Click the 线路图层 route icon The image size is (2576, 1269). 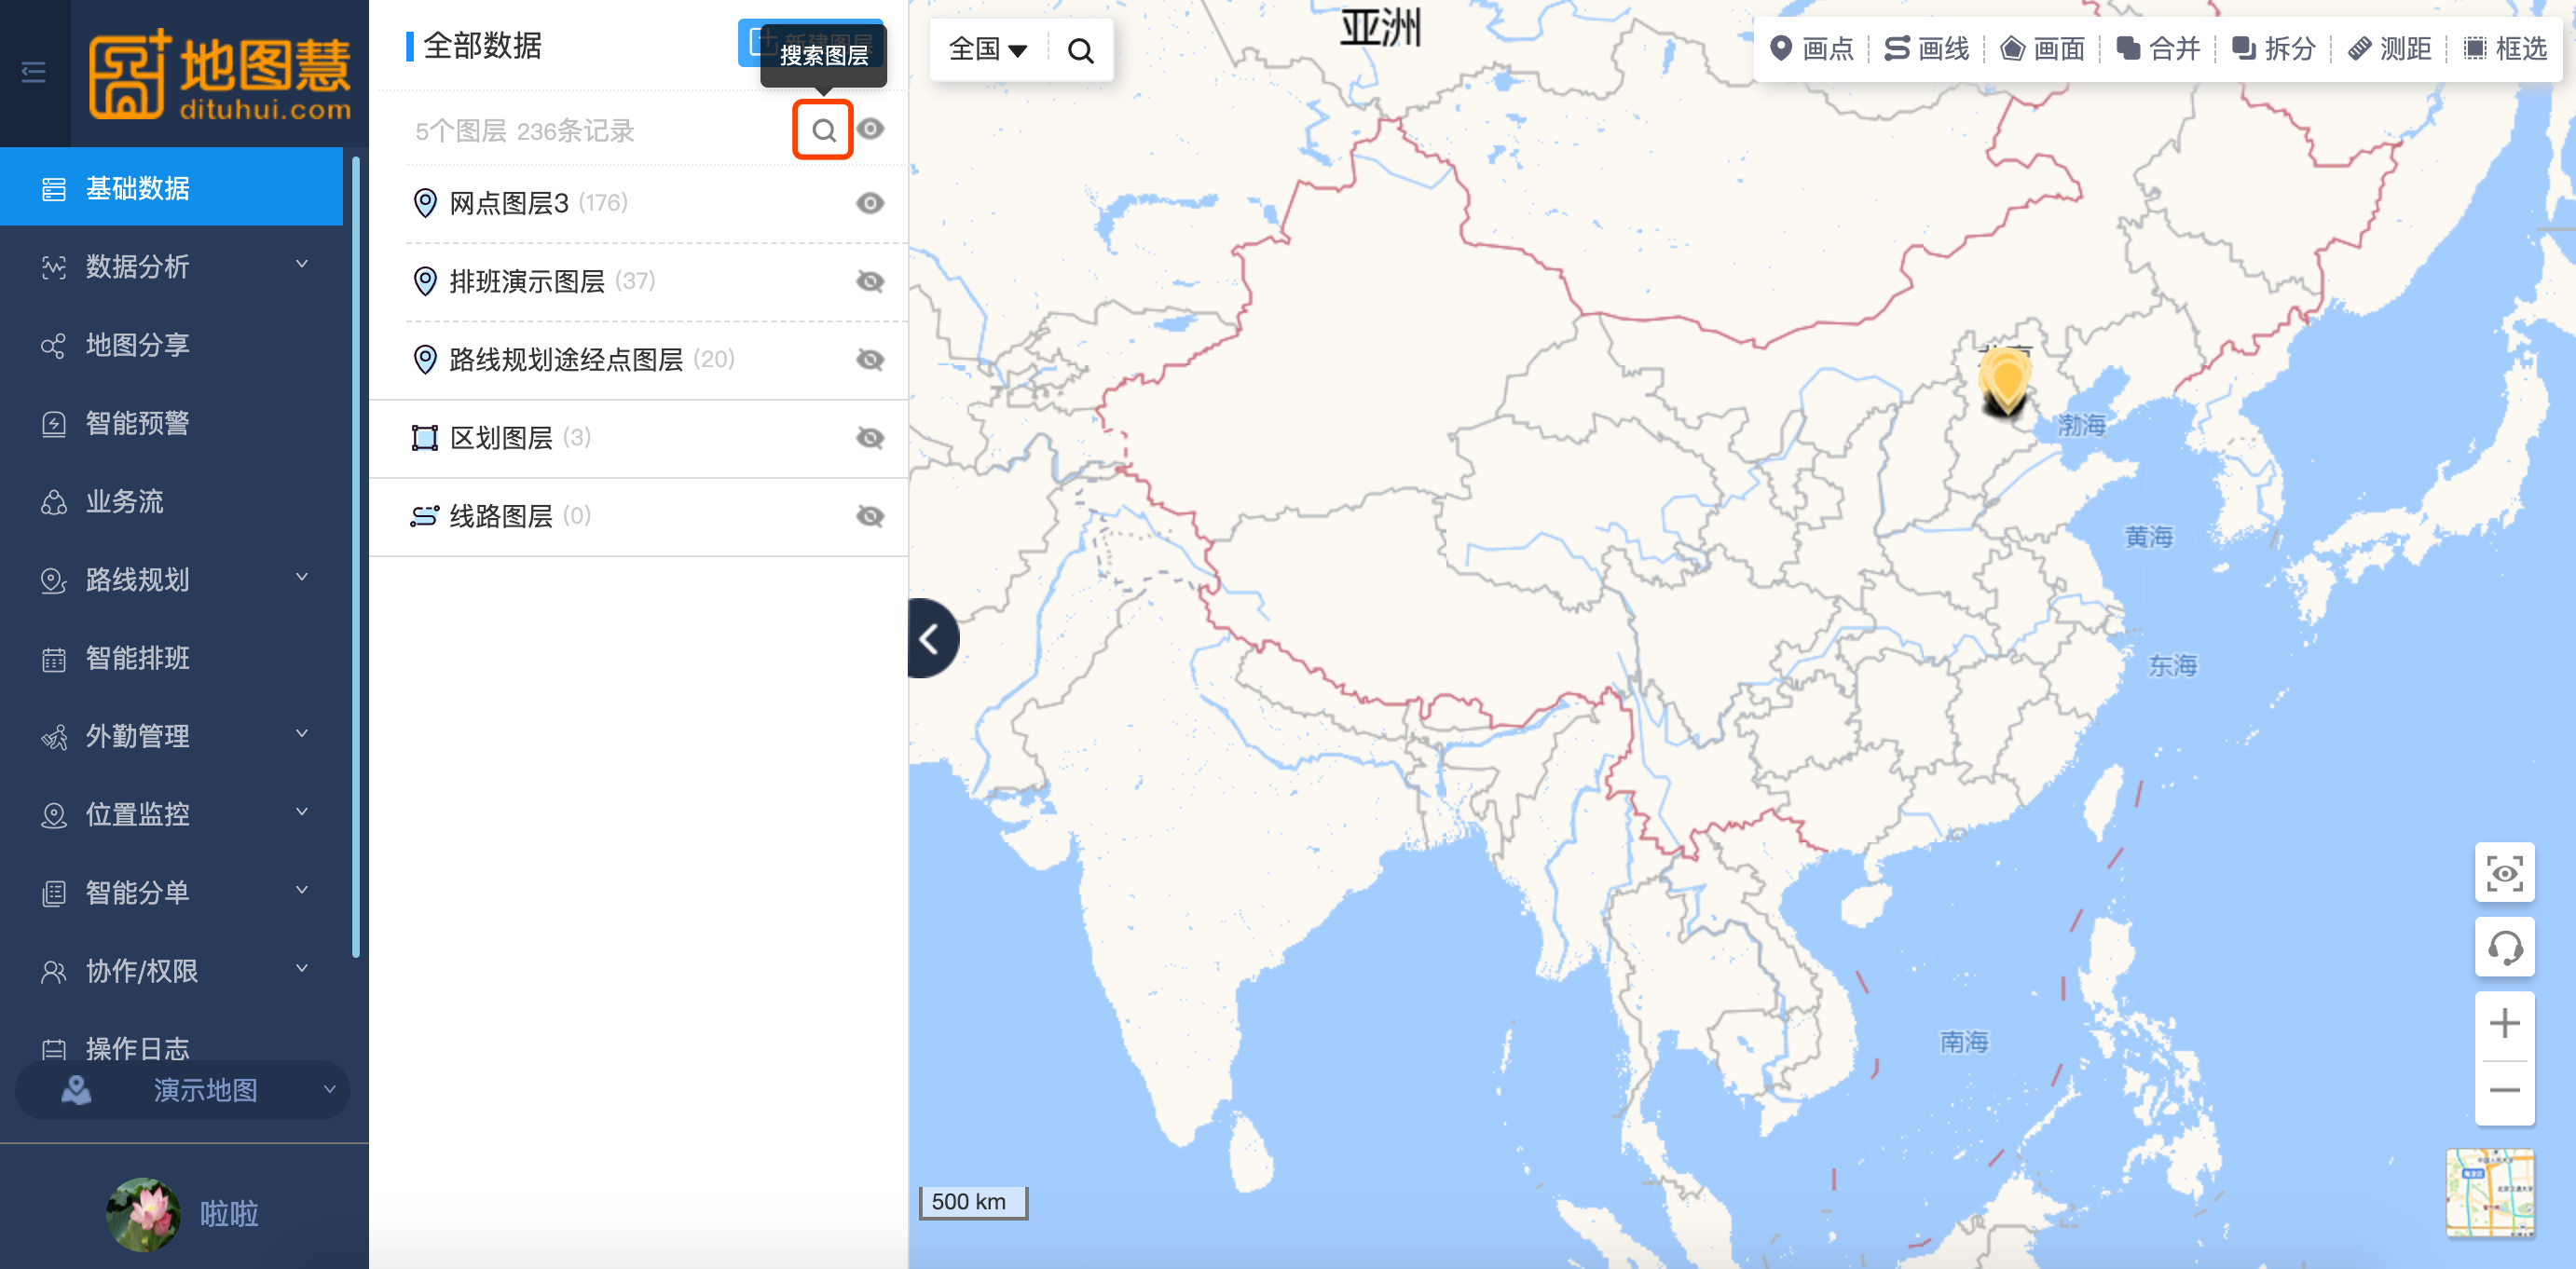425,516
